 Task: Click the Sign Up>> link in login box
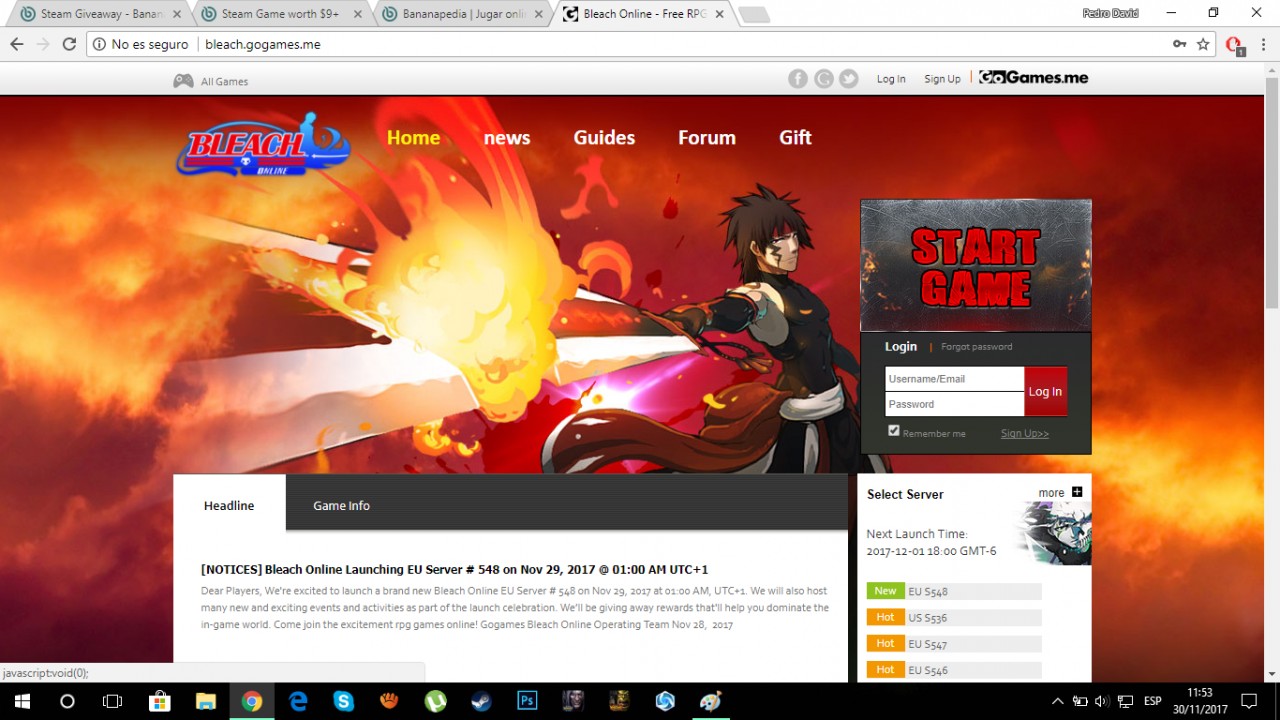coord(1025,433)
